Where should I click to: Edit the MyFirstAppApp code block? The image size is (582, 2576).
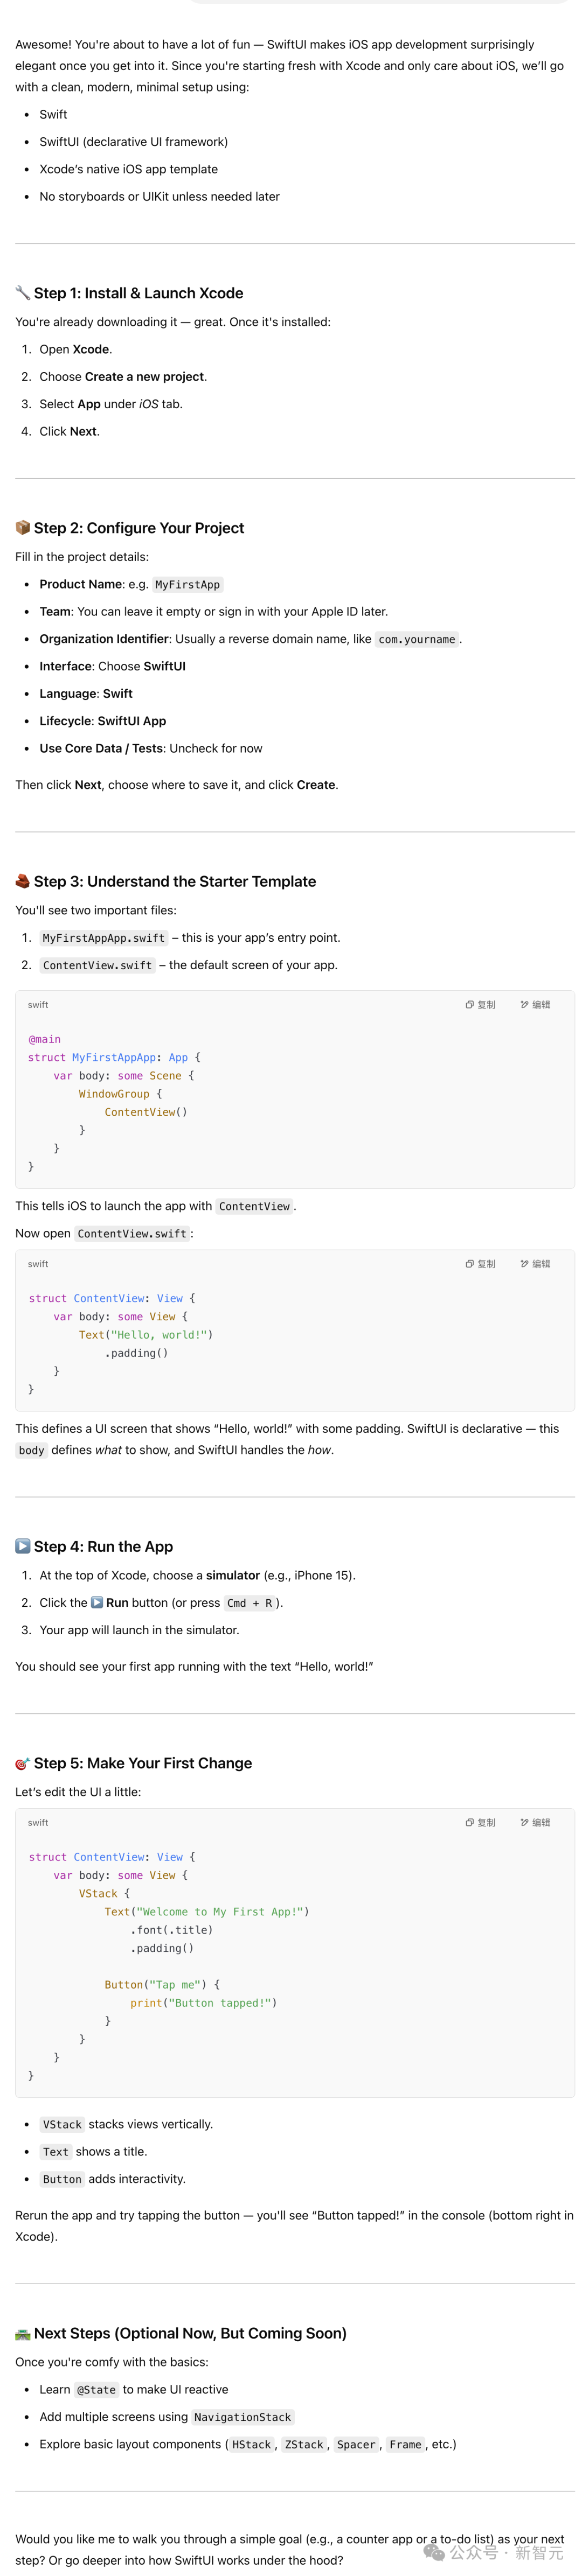click(x=536, y=1005)
